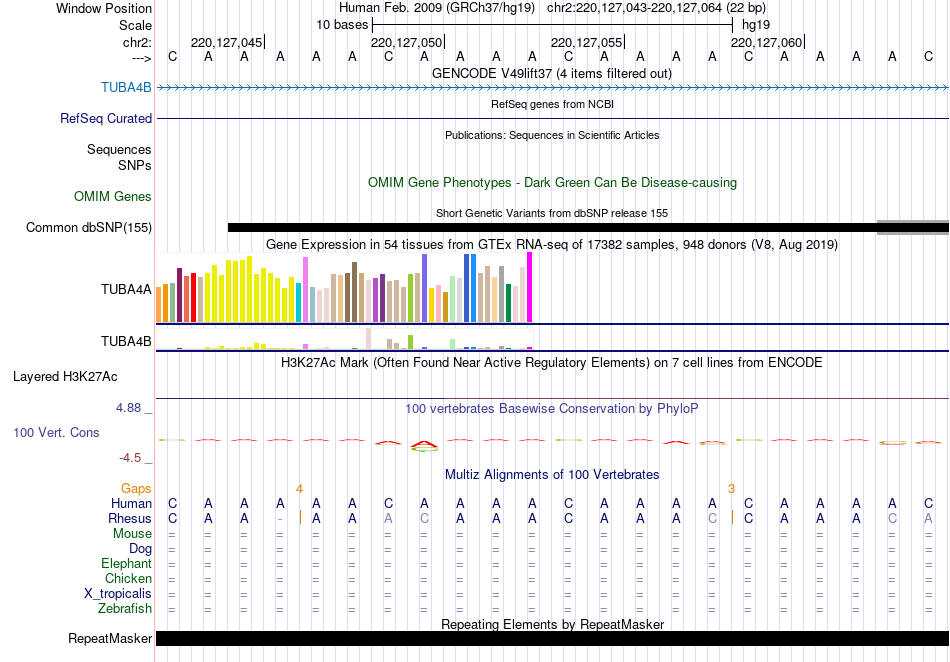This screenshot has width=950, height=662.
Task: Click the chr2:220,127,043-220,127,064 (22 bp) coordinates
Action: click(x=656, y=8)
